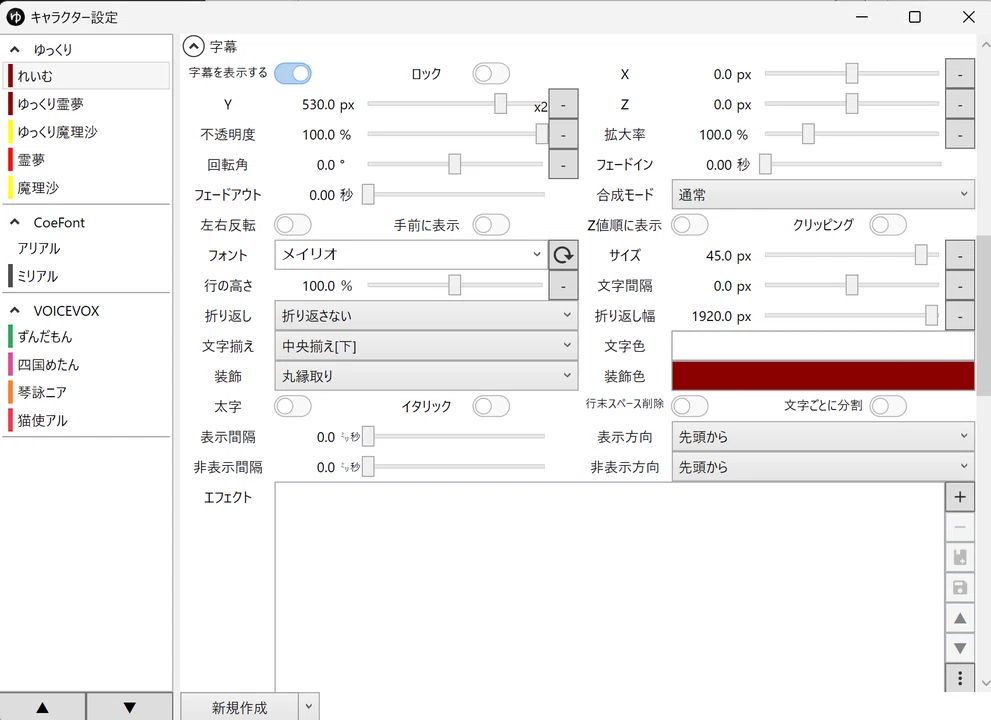This screenshot has width=991, height=720.
Task: Open the 文字揃え dropdown showing 中央揃え[下]
Action: tap(426, 346)
